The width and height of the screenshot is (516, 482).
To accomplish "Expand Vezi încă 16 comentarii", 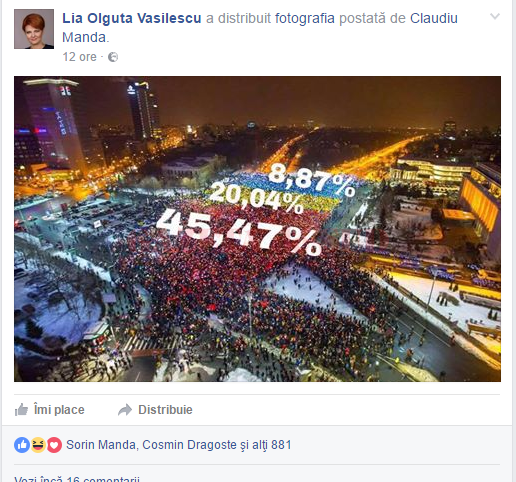I will coord(77,479).
